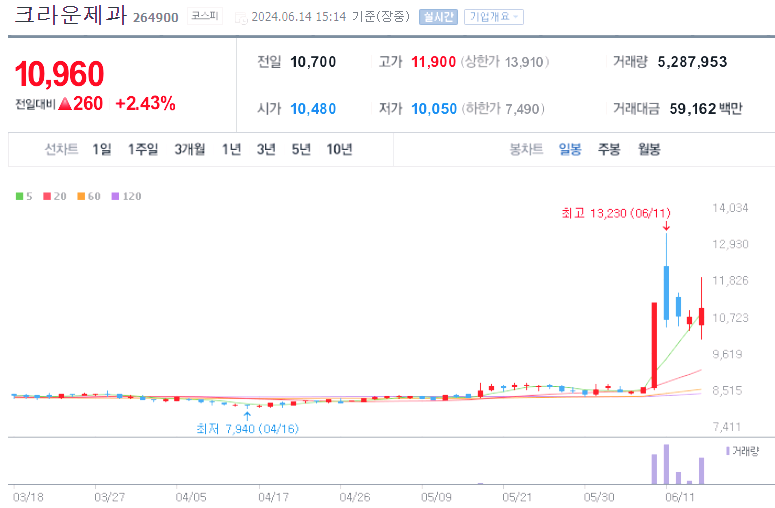Click the 14,034 price axis label

(x=730, y=208)
